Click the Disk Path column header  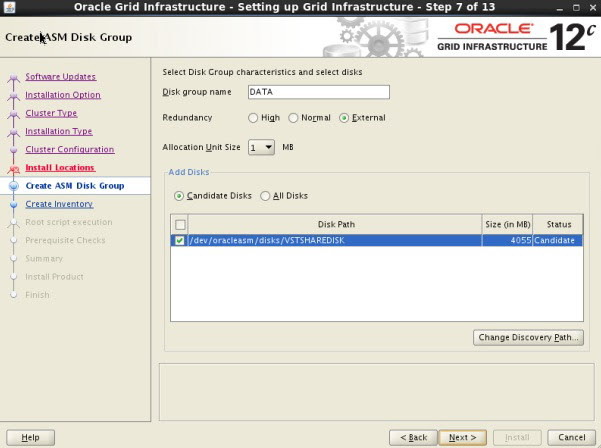[336, 225]
